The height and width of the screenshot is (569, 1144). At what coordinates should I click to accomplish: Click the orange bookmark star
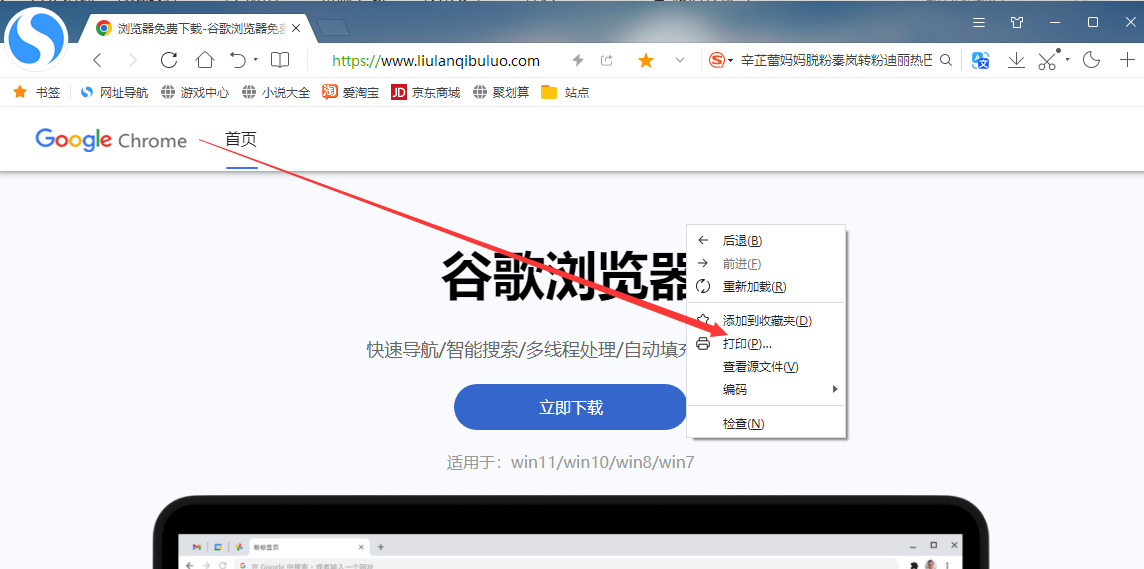point(646,61)
